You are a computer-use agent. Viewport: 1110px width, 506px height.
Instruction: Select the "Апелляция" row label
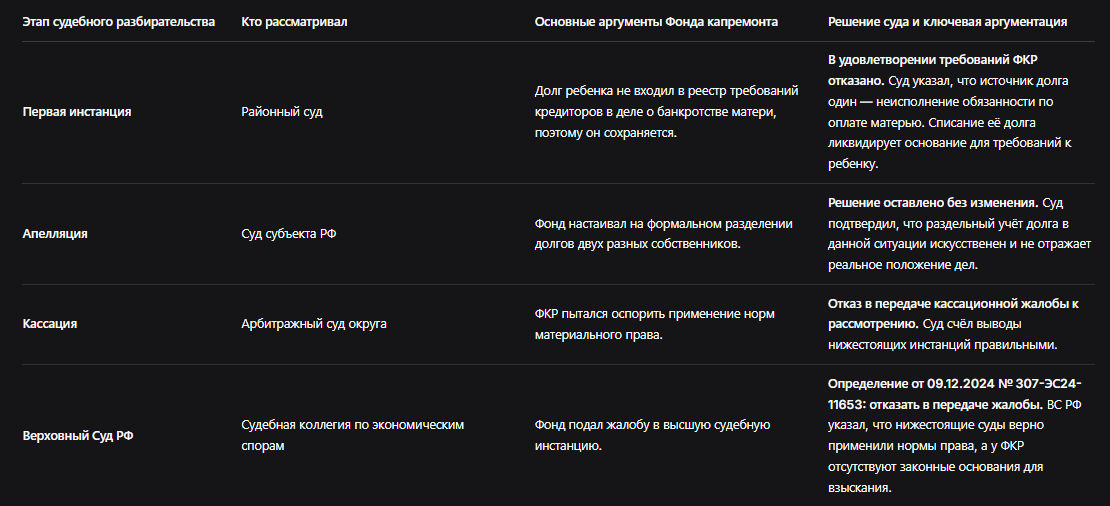tap(55, 234)
